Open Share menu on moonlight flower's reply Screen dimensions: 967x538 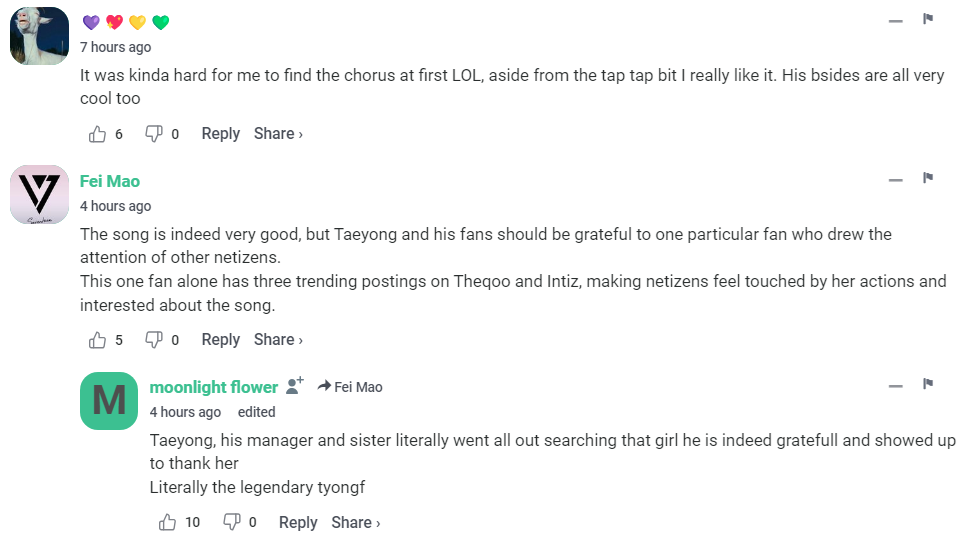point(355,522)
